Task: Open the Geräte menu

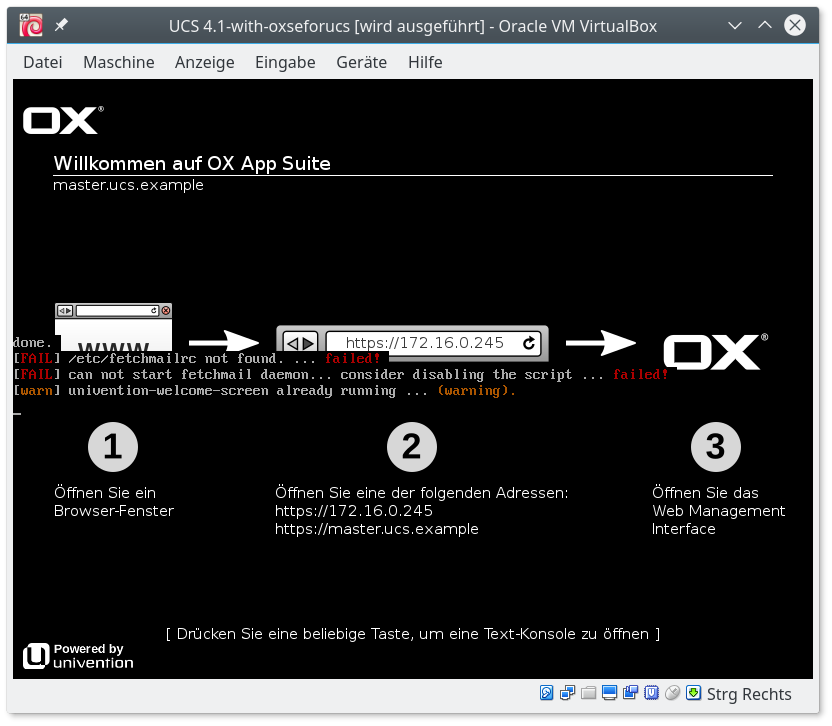Action: tap(361, 62)
